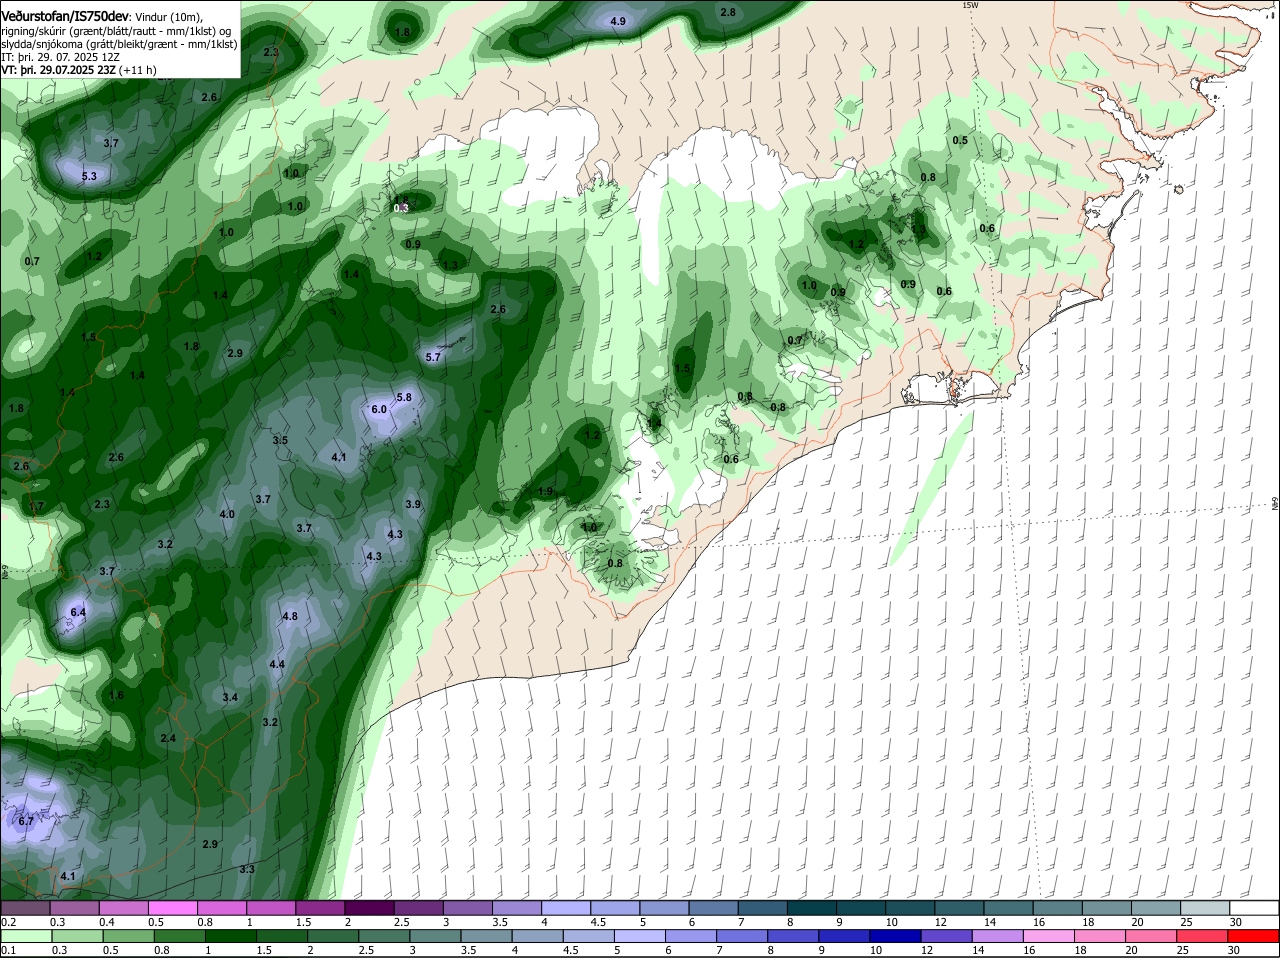Click the 3.9 precipitation value
1280x958 pixels.
413,504
